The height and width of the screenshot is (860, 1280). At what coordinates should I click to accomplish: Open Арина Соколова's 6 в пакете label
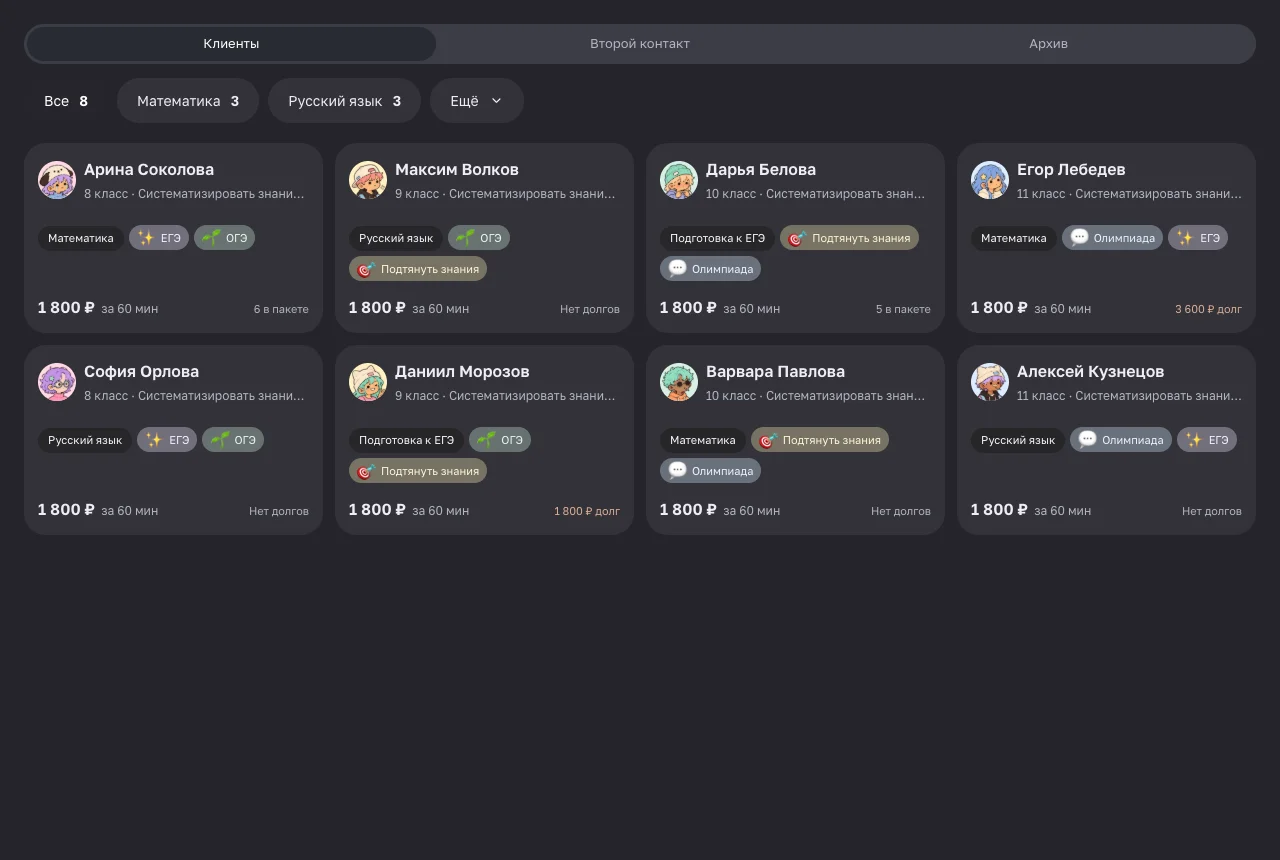coord(281,309)
